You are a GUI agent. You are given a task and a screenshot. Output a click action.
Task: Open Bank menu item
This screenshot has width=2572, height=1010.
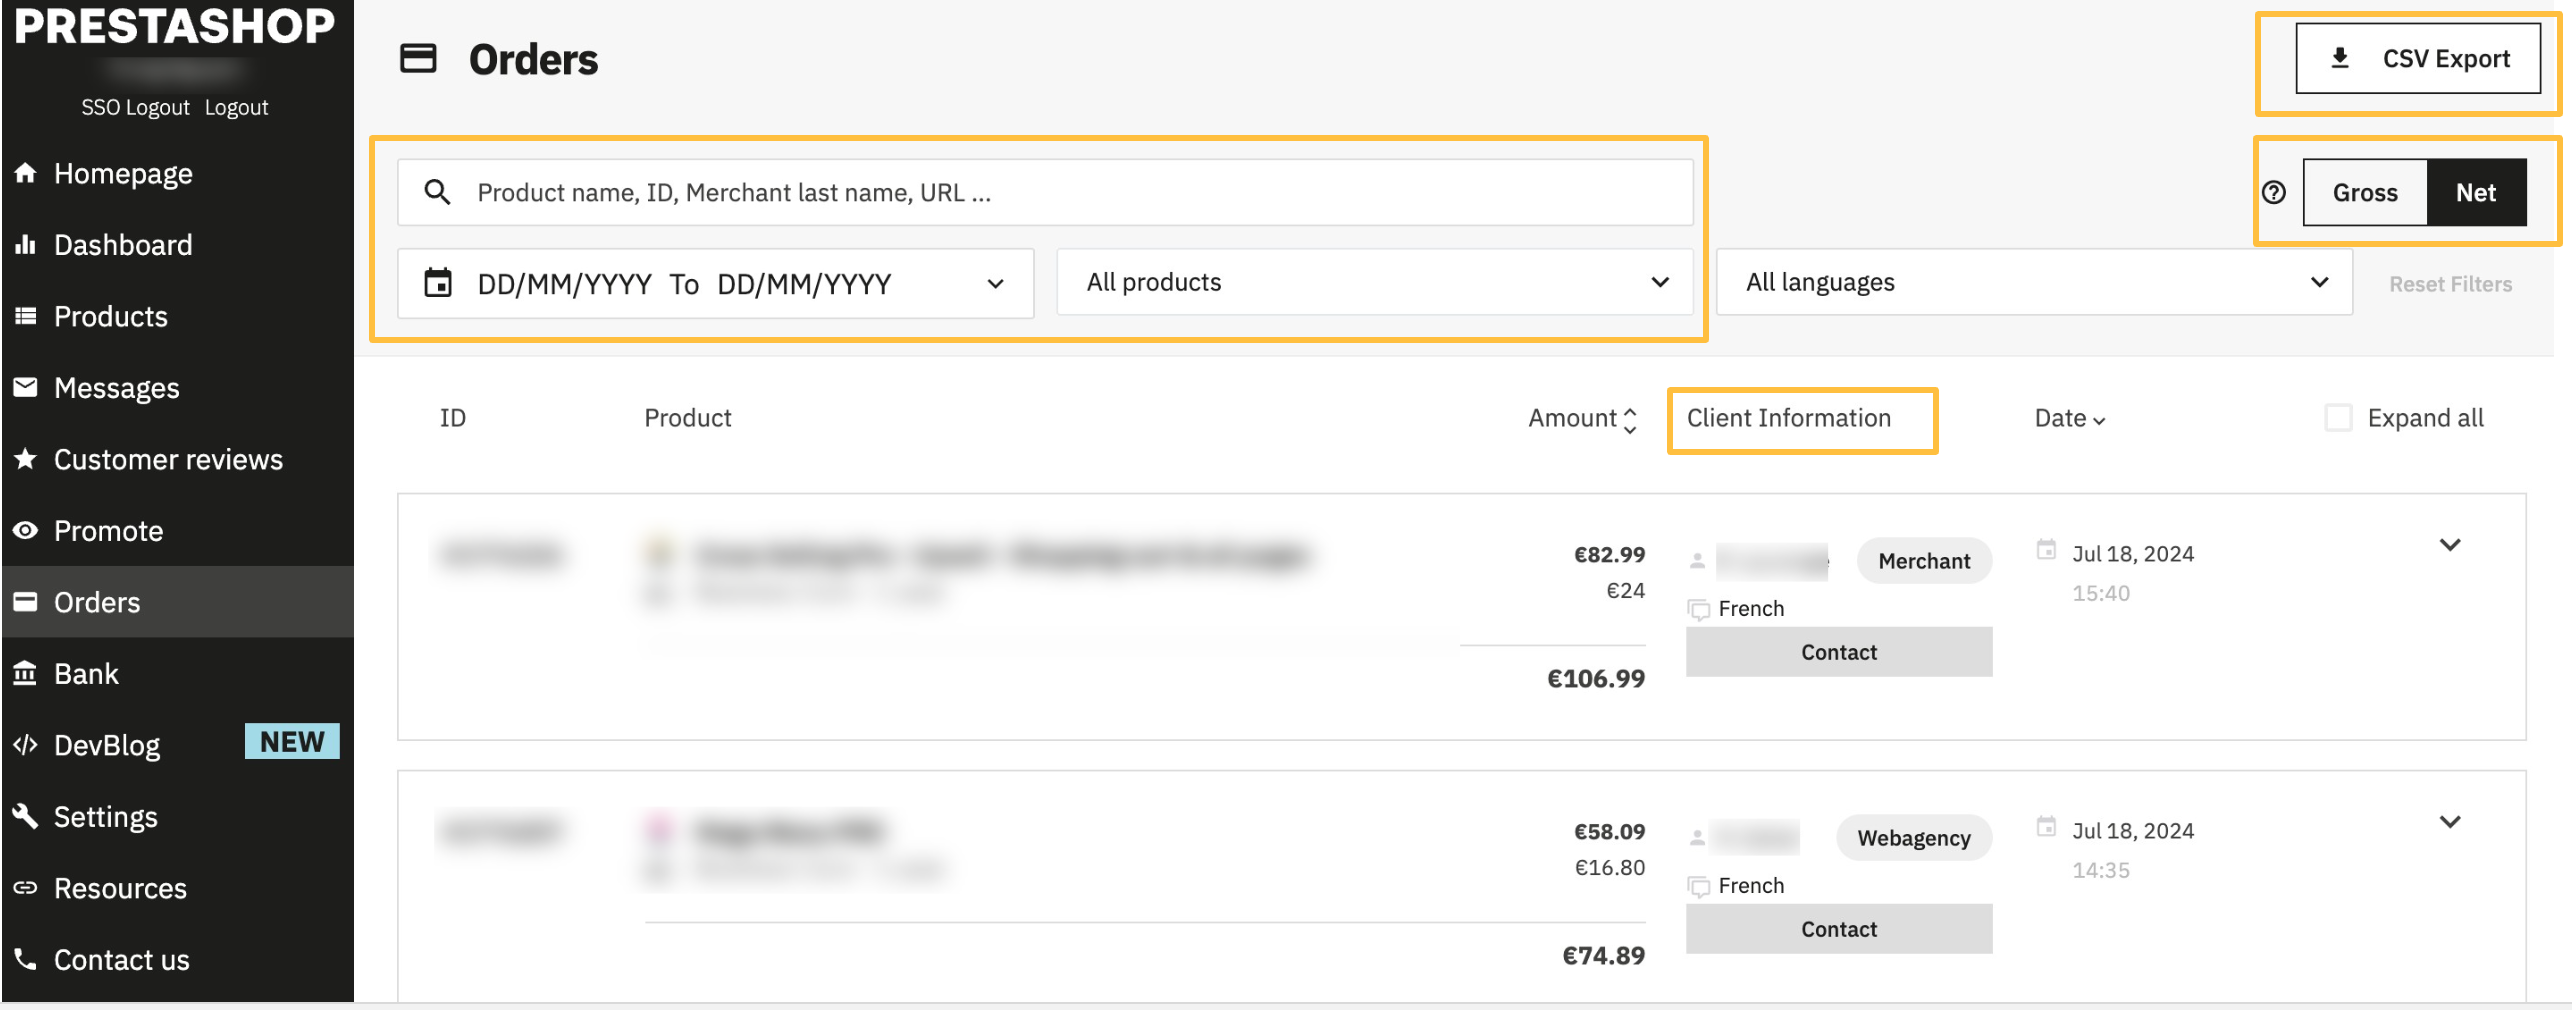point(86,673)
